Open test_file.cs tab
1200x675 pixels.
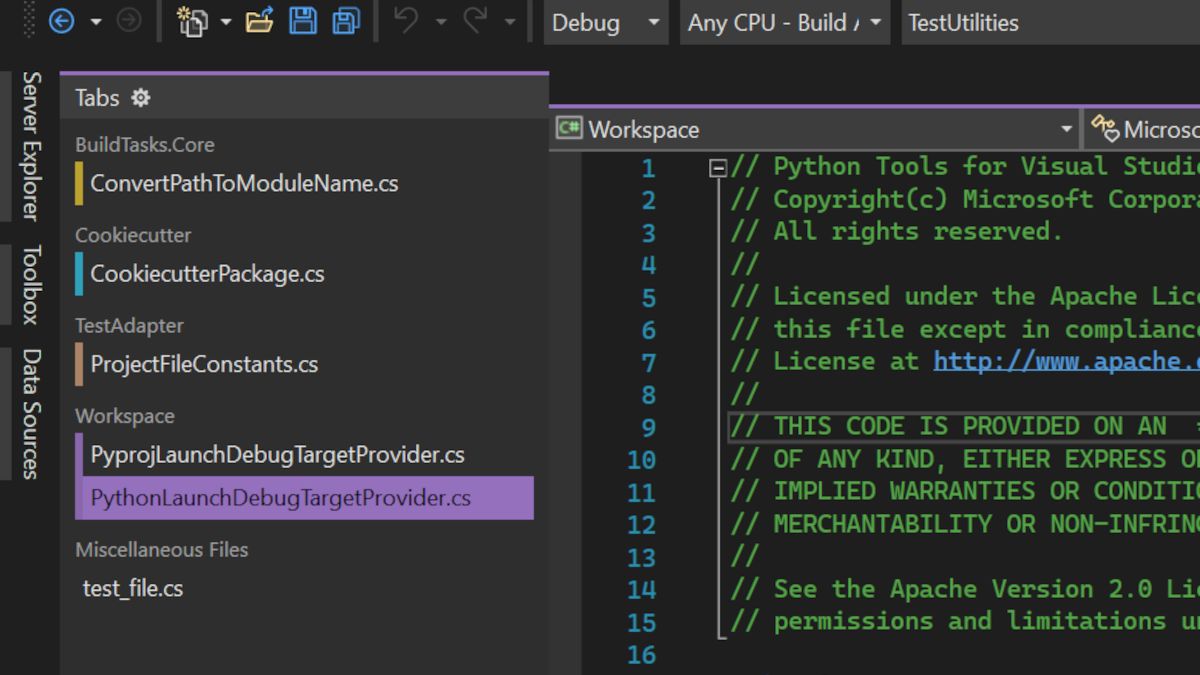(133, 588)
